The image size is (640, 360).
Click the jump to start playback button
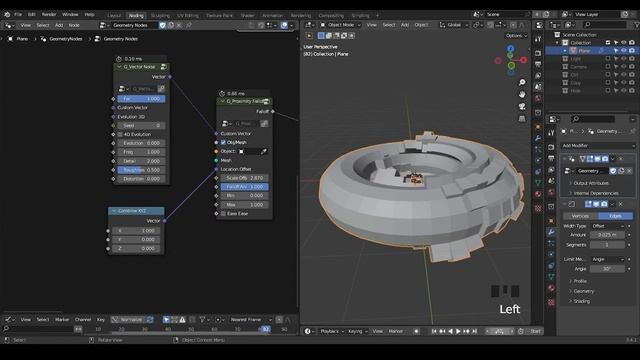[x=434, y=331]
